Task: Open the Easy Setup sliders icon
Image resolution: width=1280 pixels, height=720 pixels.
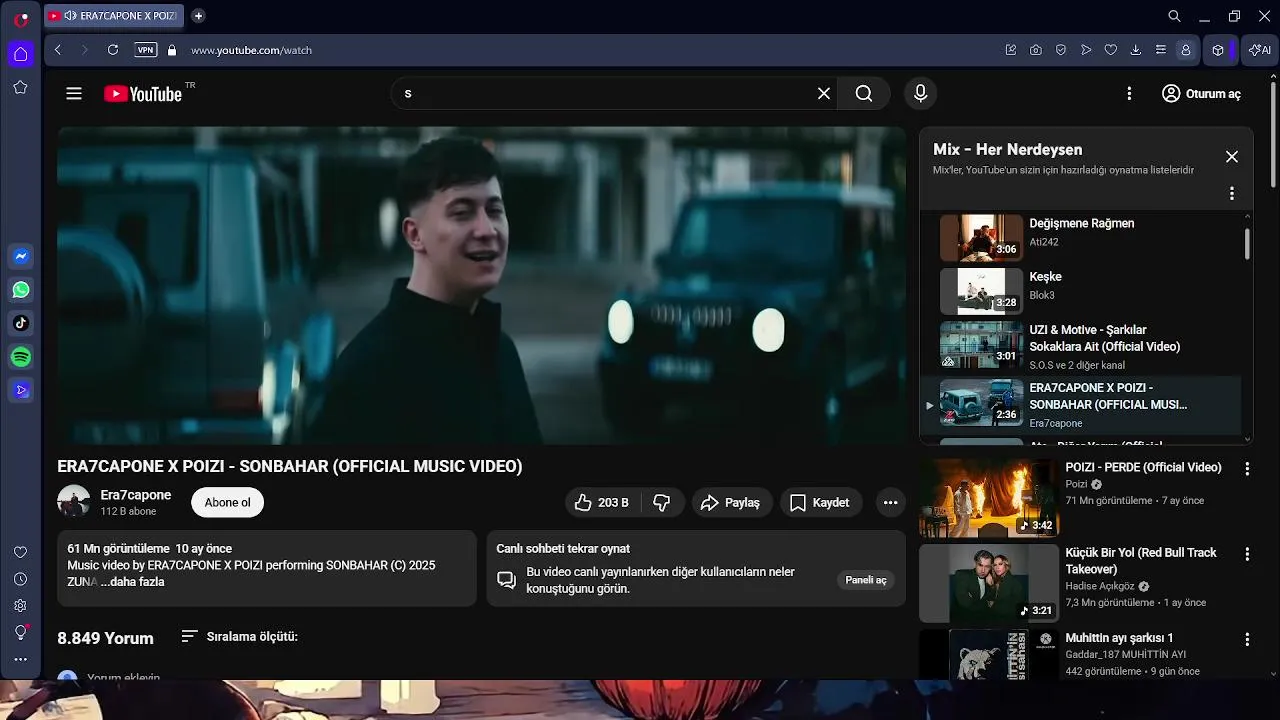Action: point(1161,50)
